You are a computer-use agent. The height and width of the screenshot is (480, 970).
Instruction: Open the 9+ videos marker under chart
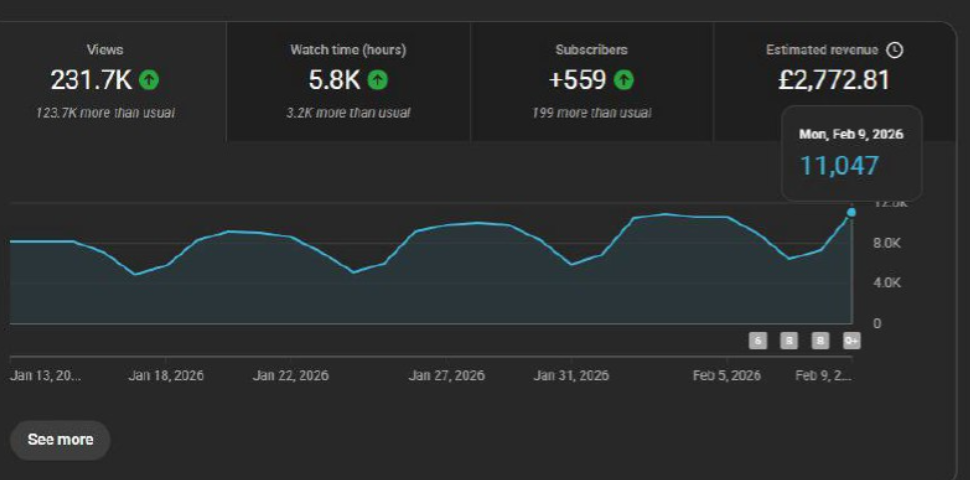click(x=851, y=341)
